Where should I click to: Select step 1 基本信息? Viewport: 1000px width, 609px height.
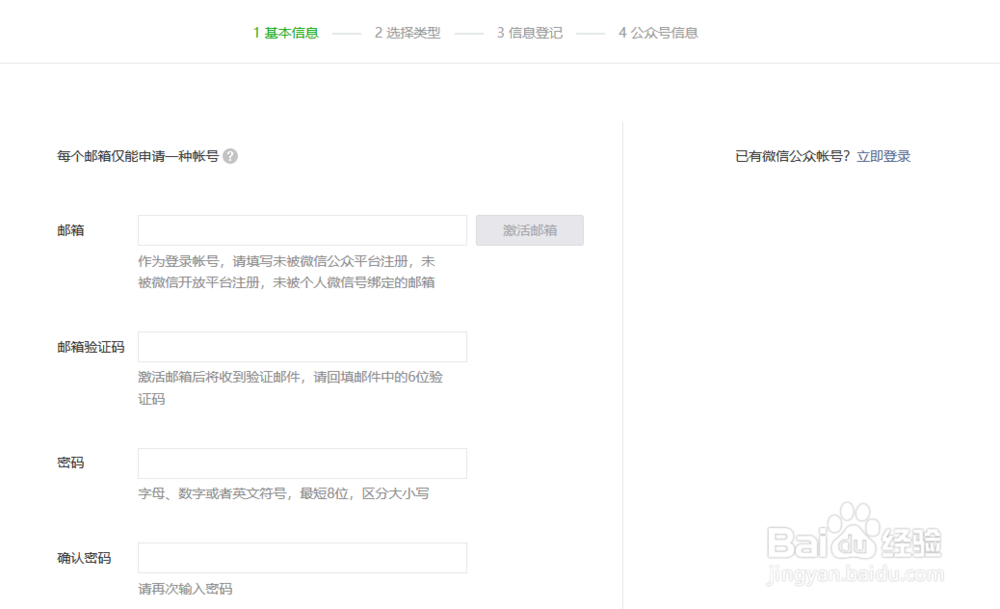click(286, 33)
